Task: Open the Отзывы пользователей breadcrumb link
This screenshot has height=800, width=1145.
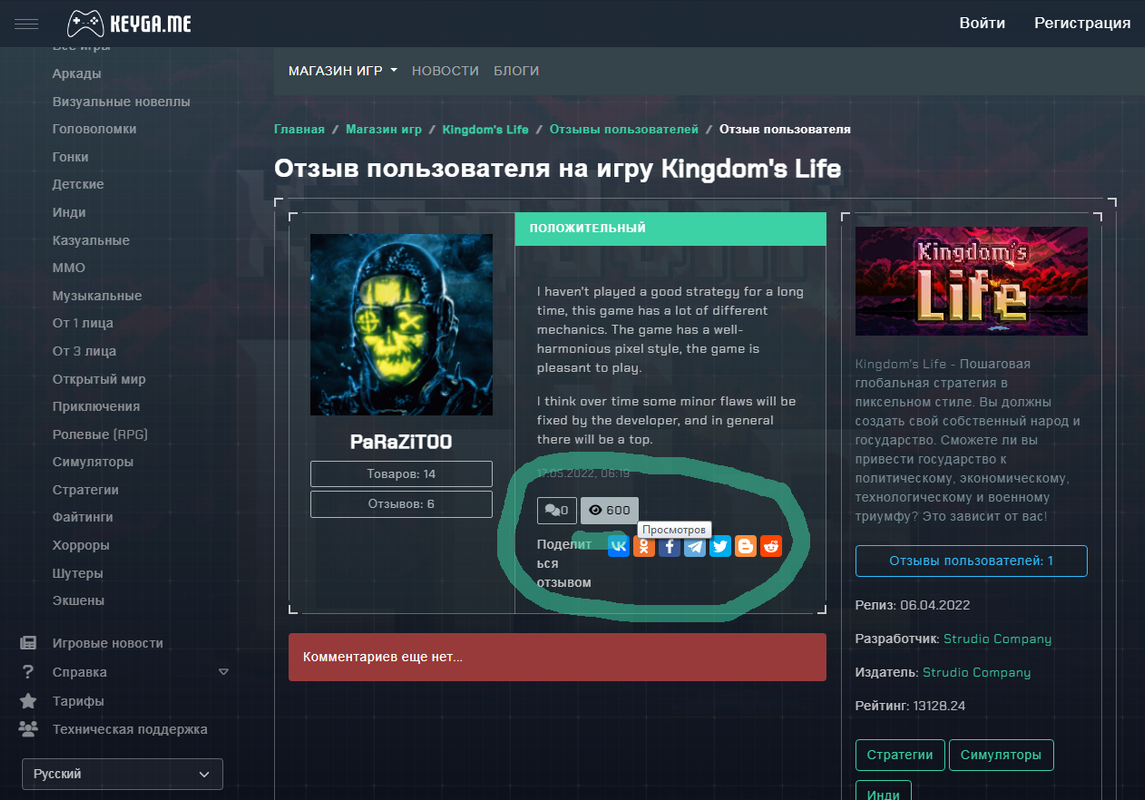Action: tap(624, 129)
